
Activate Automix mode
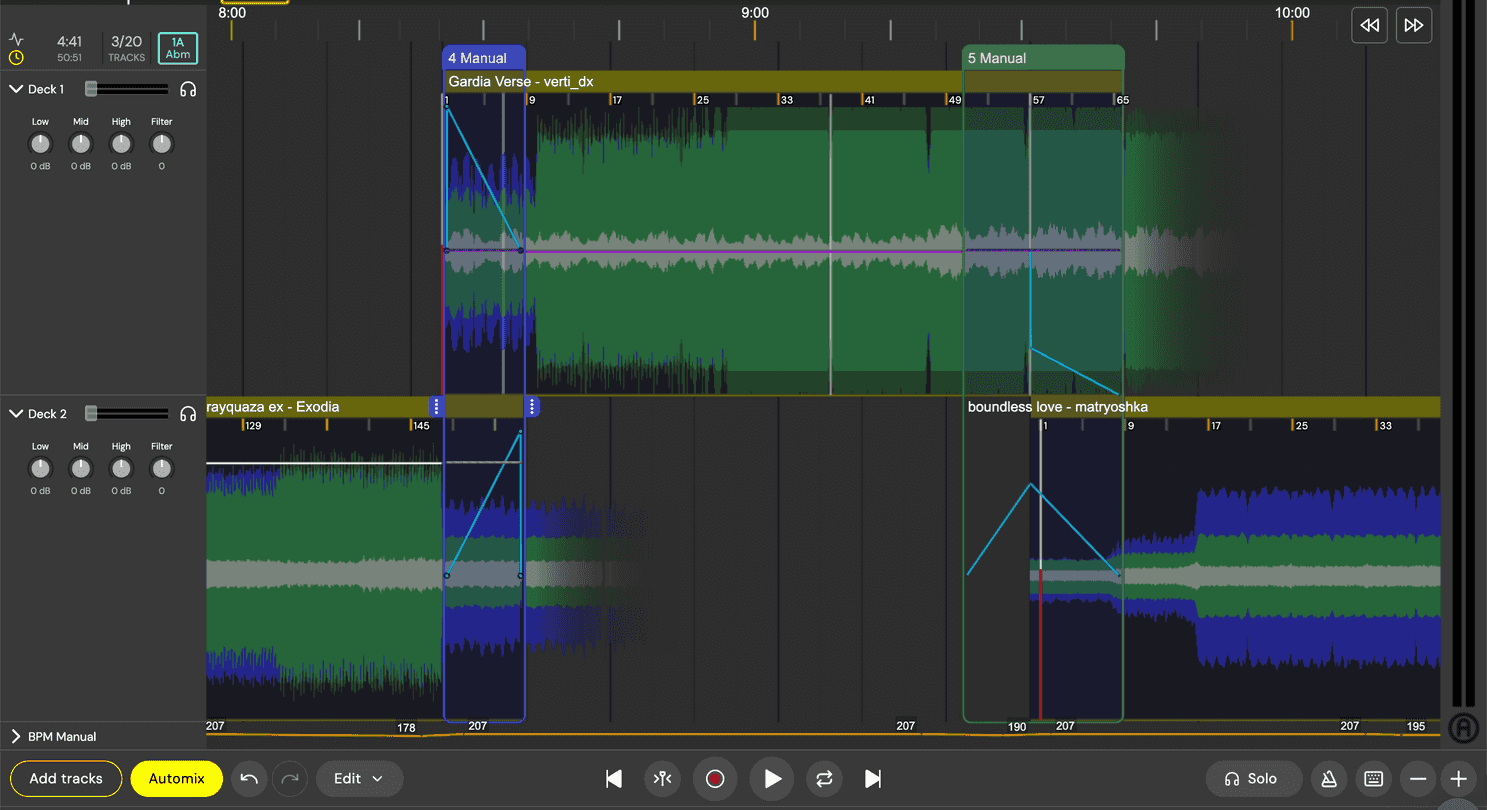(x=176, y=779)
